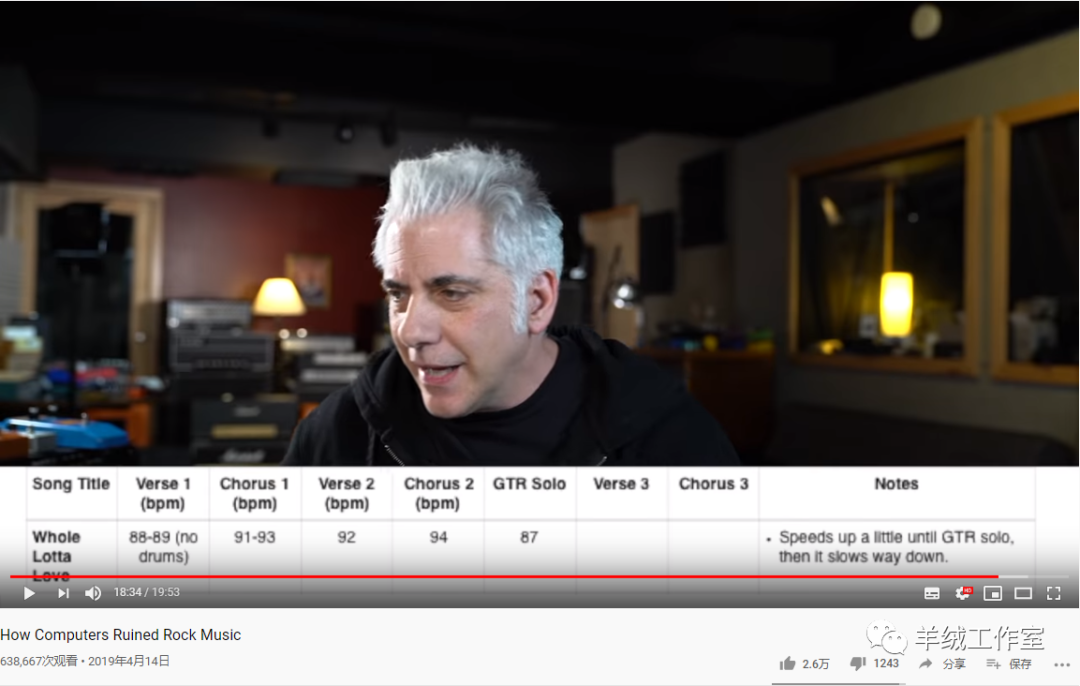Dislike the video with thumbs down
This screenshot has width=1080, height=686.
pos(857,663)
